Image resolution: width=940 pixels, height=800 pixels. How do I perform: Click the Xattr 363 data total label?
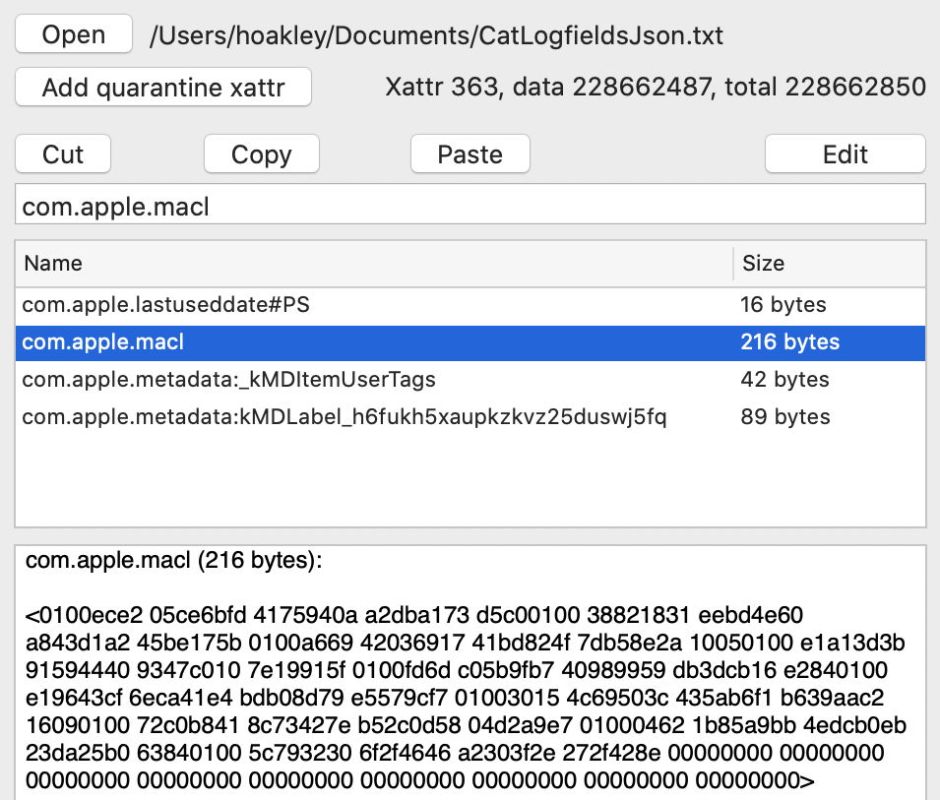pyautogui.click(x=655, y=88)
